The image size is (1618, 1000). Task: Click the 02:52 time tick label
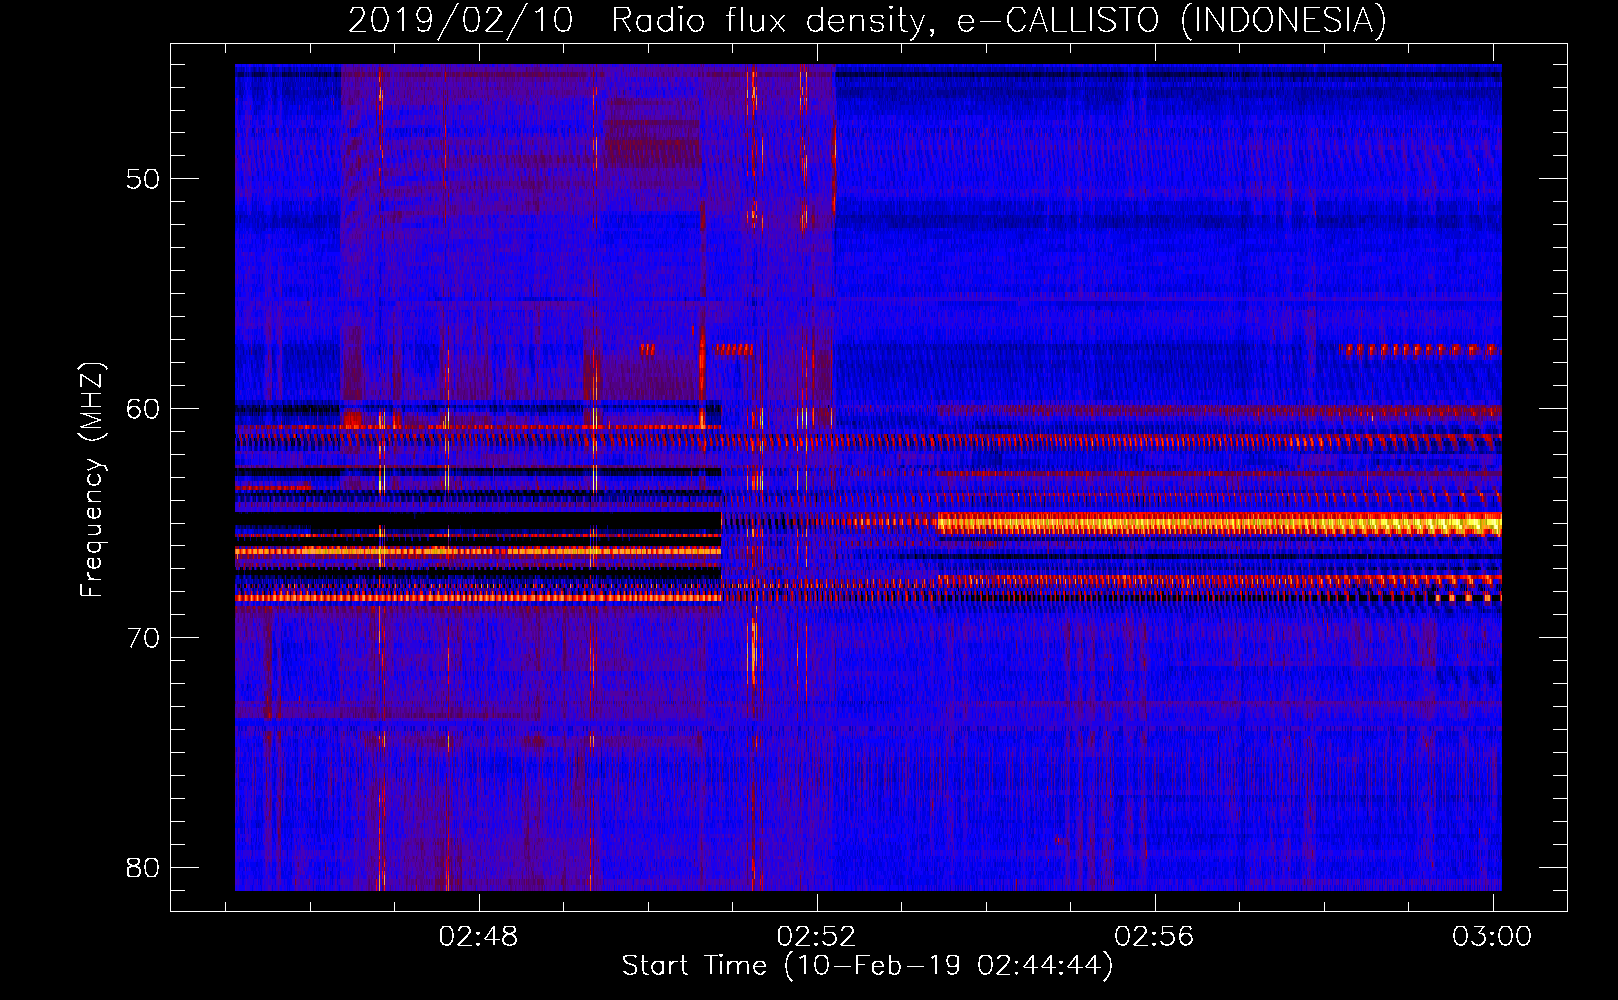[x=817, y=936]
